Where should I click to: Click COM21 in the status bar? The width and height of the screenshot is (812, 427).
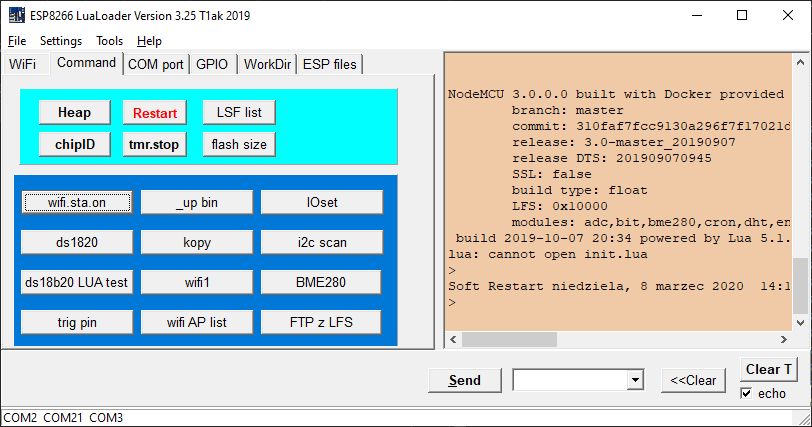(63, 418)
